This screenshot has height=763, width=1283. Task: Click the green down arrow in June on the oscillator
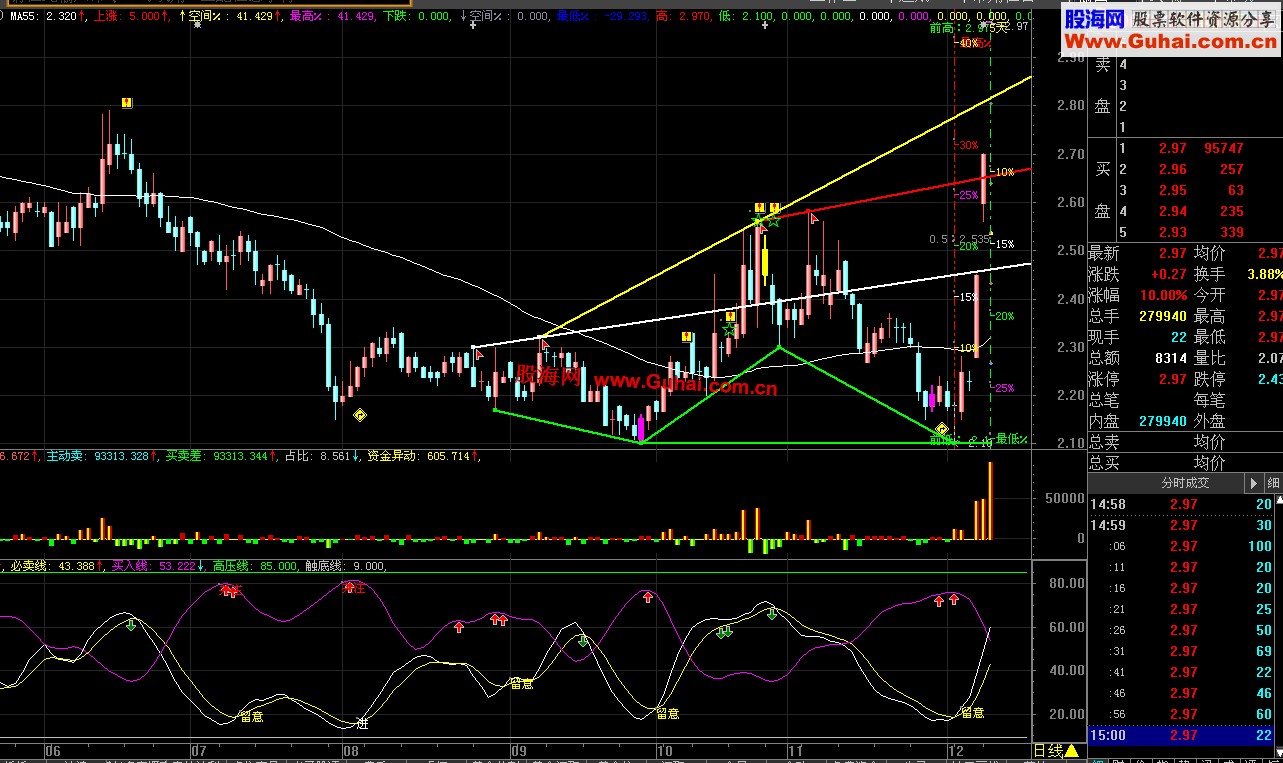click(131, 625)
